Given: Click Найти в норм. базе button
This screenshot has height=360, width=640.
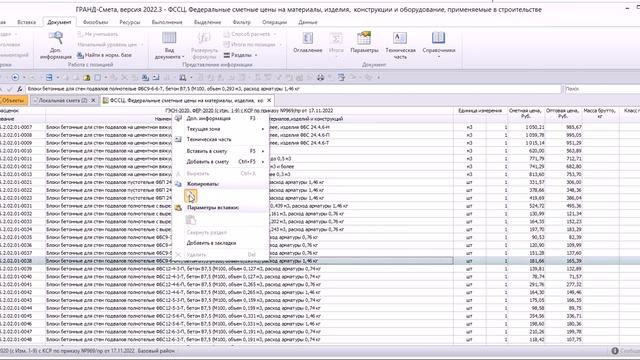Looking at the screenshot, I should pyautogui.click(x=104, y=55).
